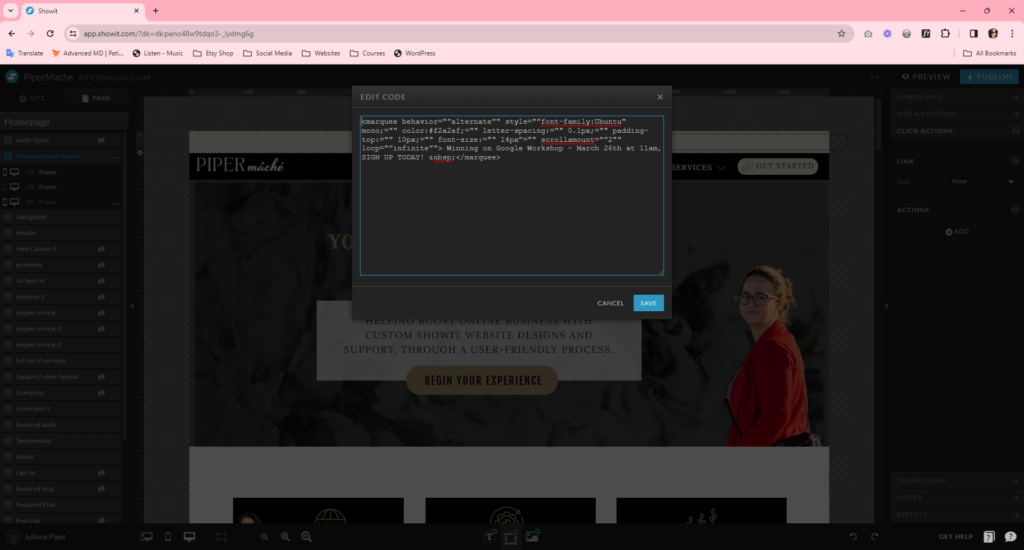Open the help guide icon
Image resolution: width=1024 pixels, height=550 pixels.
pos(989,537)
